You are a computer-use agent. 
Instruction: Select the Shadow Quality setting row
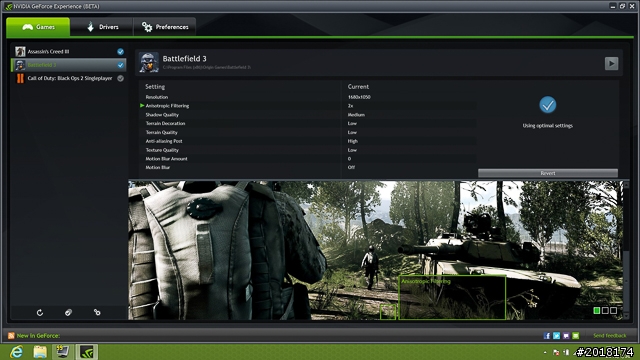point(307,115)
